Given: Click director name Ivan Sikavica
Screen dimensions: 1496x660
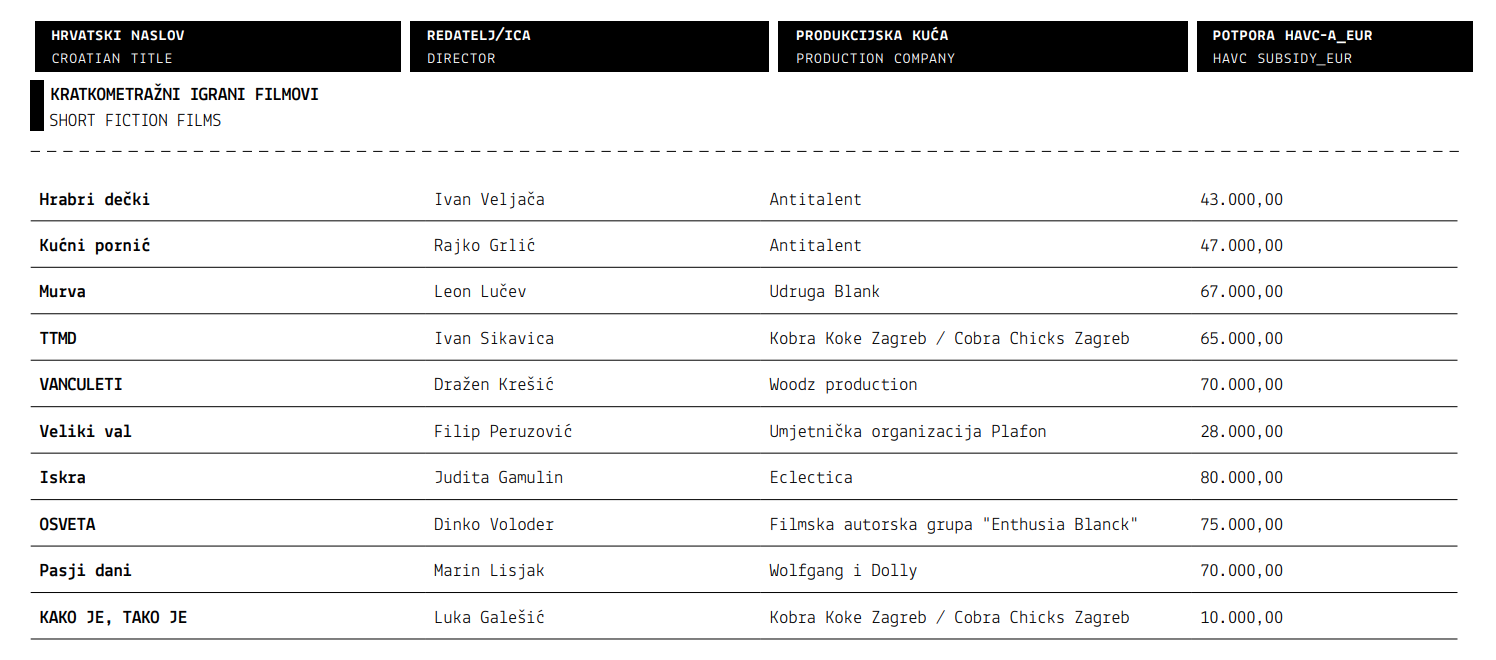Looking at the screenshot, I should [494, 338].
